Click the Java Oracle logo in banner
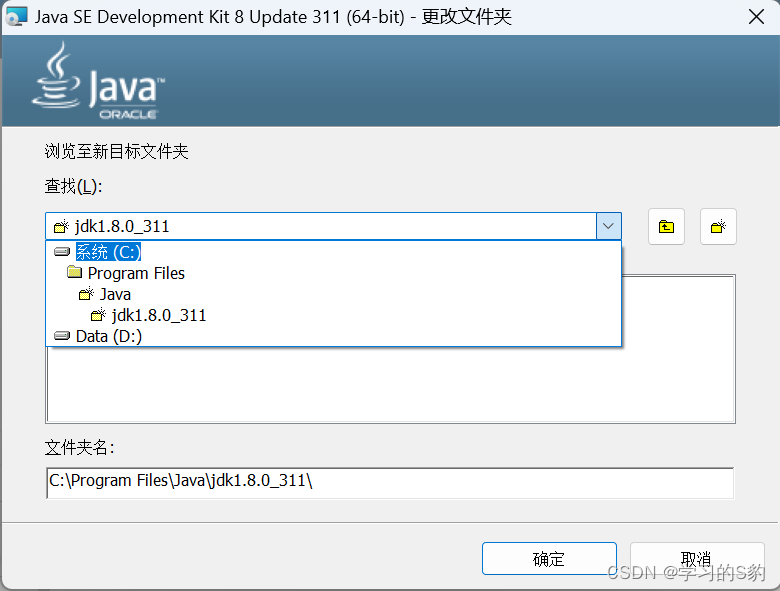780x591 pixels. pos(98,80)
